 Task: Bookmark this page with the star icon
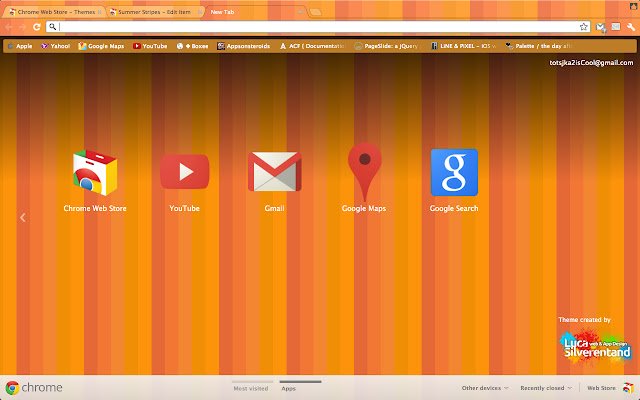click(x=584, y=27)
